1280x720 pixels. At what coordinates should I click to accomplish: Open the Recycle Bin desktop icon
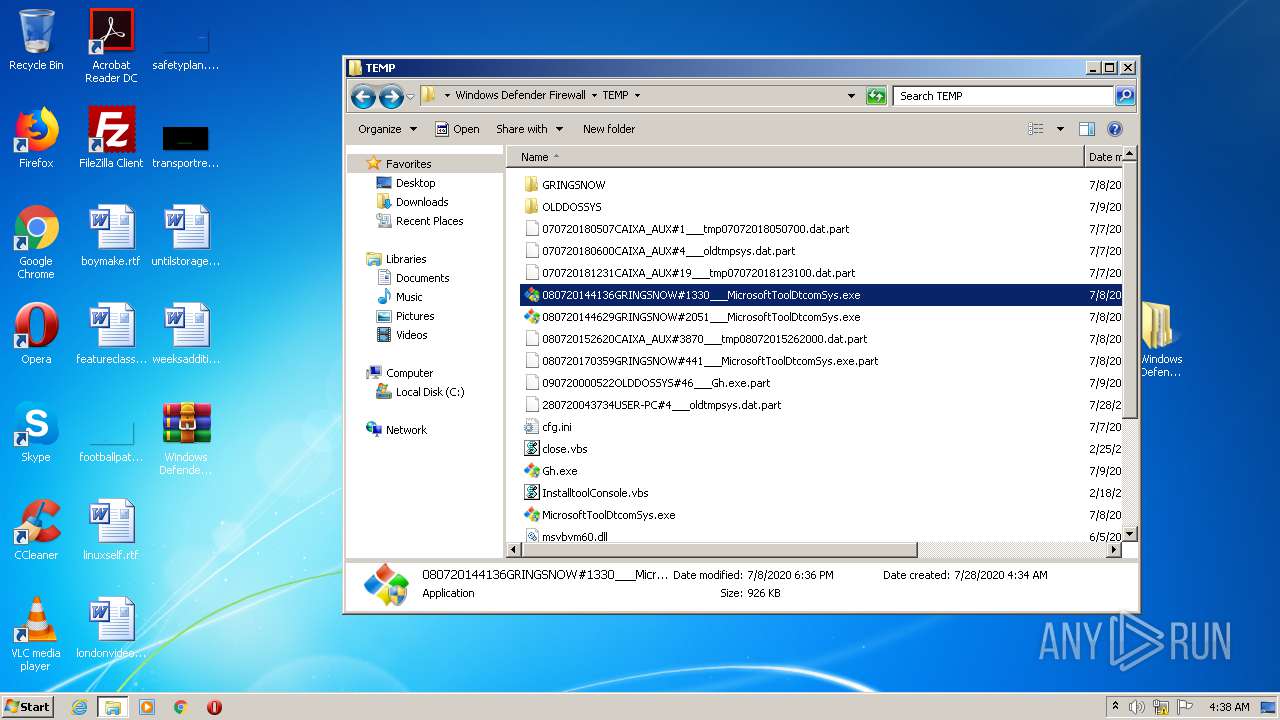(x=36, y=40)
